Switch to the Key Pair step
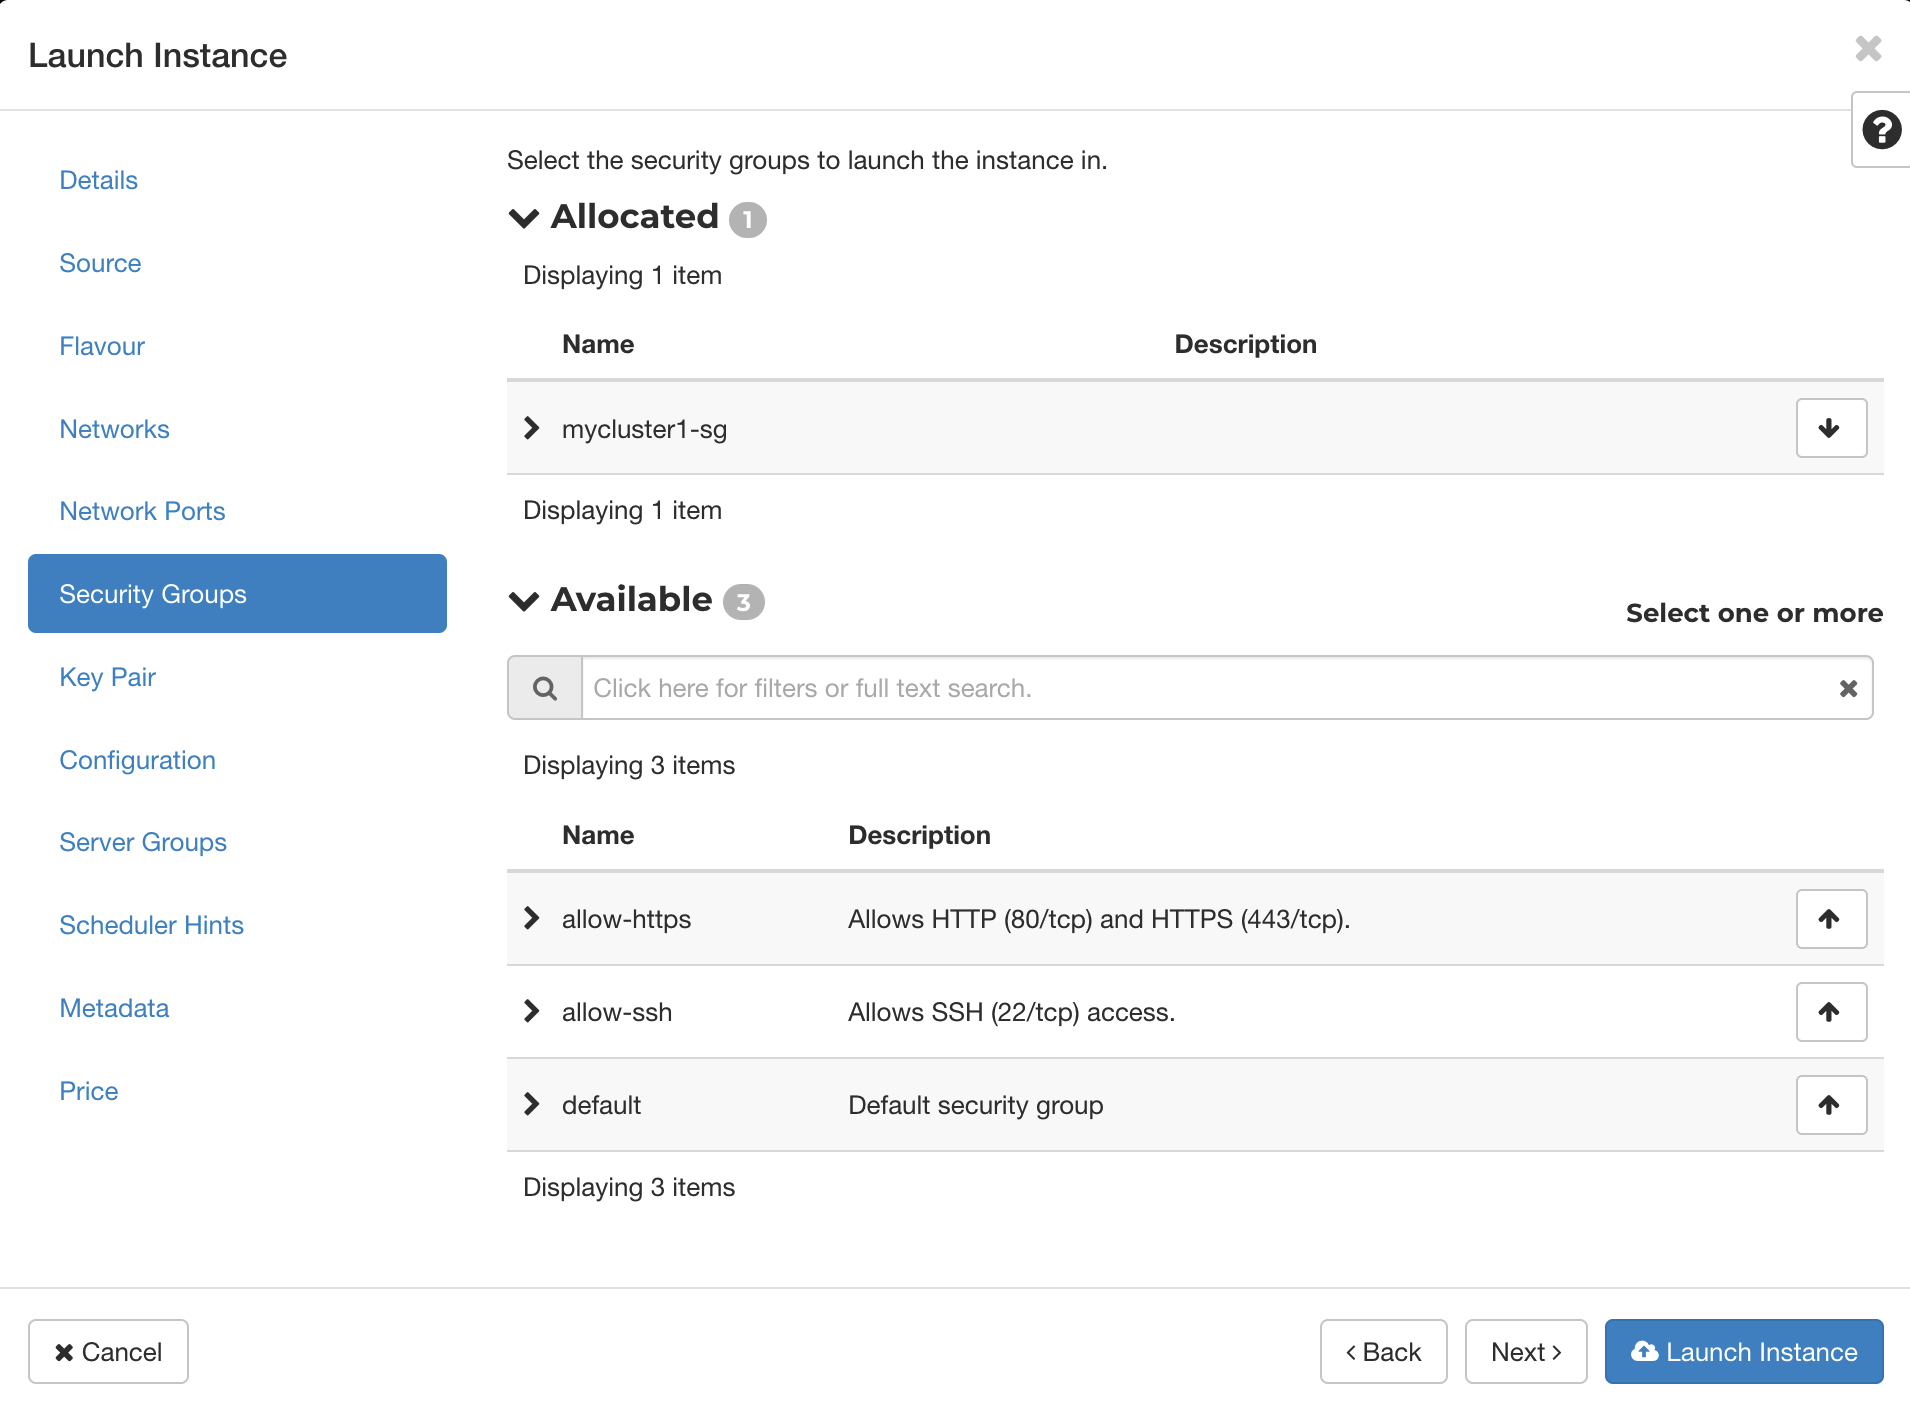This screenshot has width=1910, height=1408. 107,677
